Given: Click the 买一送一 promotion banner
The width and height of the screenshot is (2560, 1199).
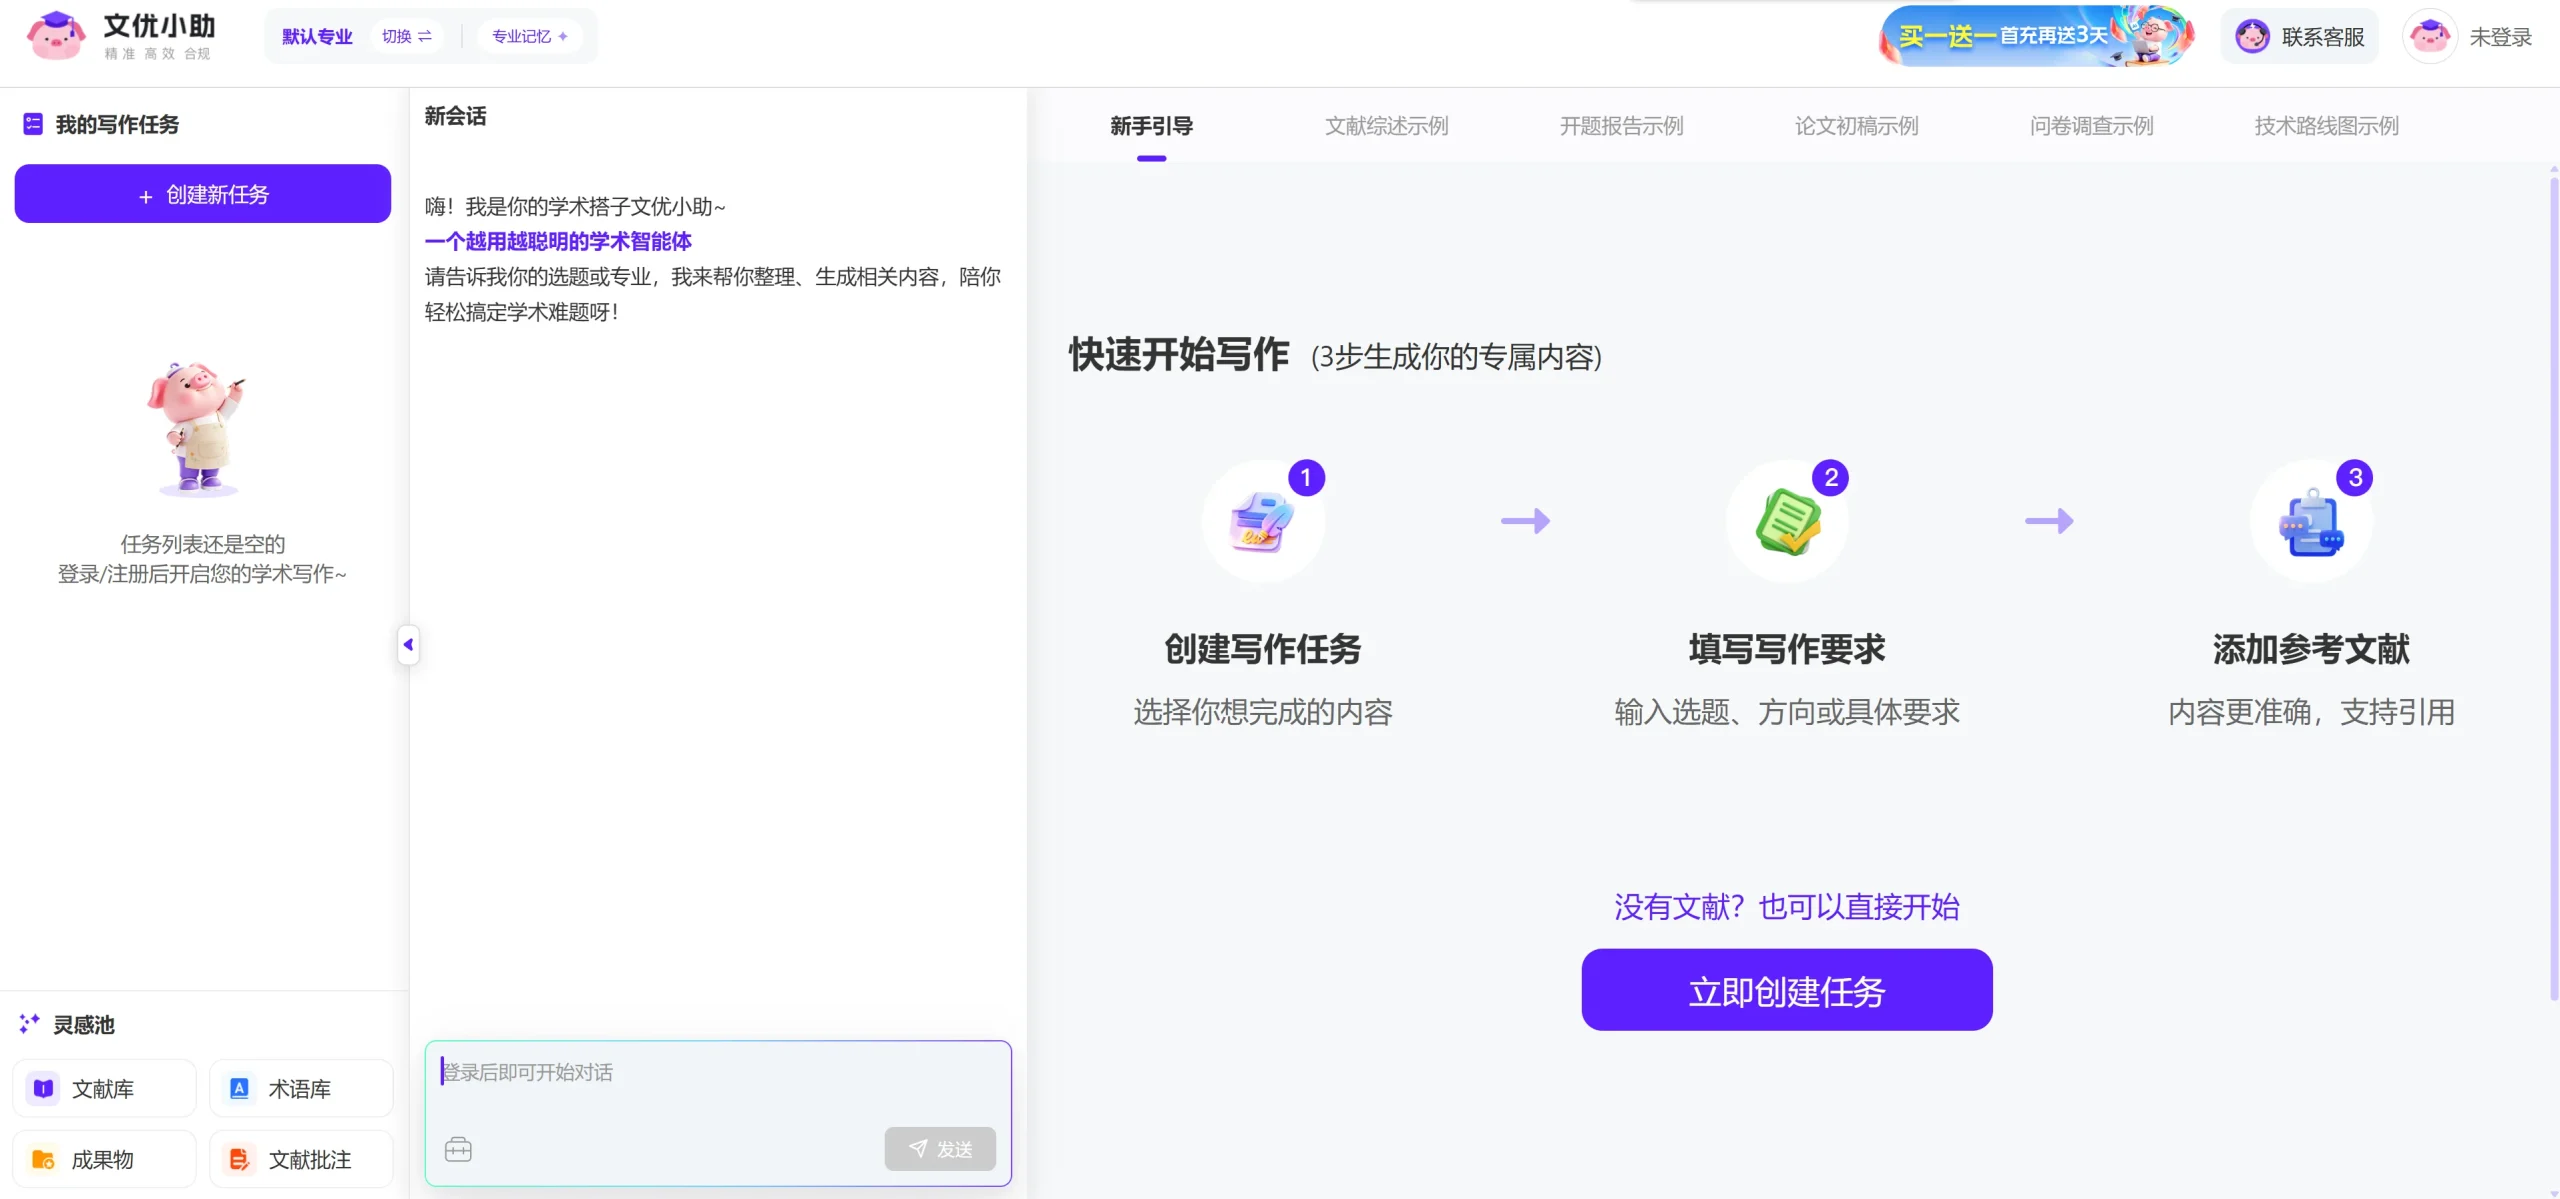Looking at the screenshot, I should [x=2036, y=36].
